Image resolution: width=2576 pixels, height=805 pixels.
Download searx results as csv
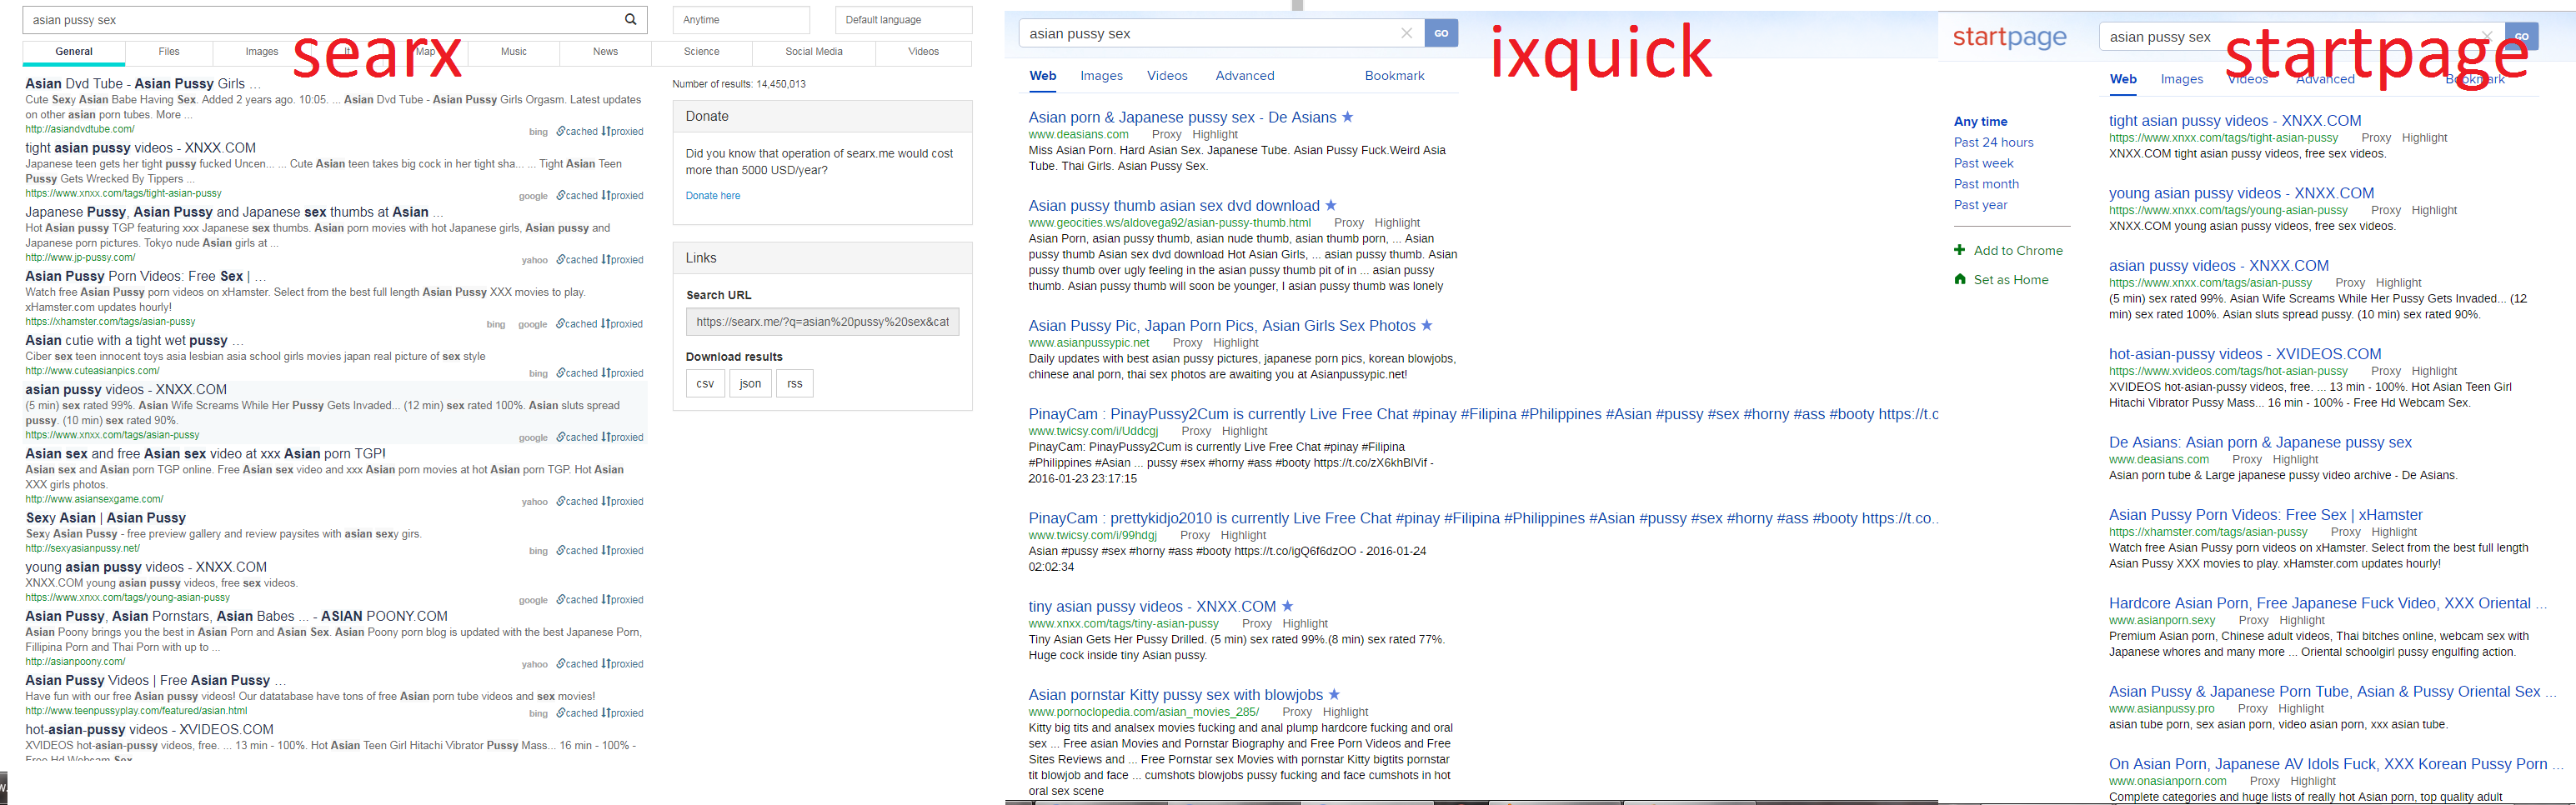[x=705, y=384]
